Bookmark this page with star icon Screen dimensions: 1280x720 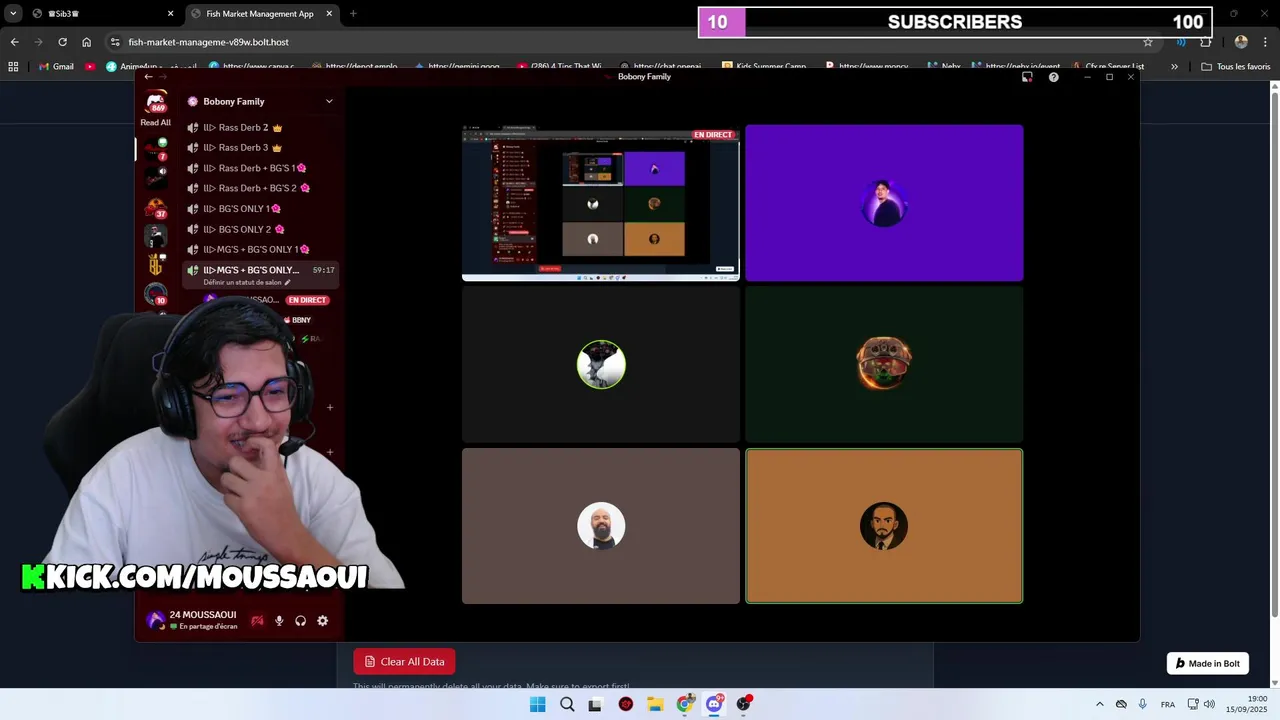point(1148,42)
